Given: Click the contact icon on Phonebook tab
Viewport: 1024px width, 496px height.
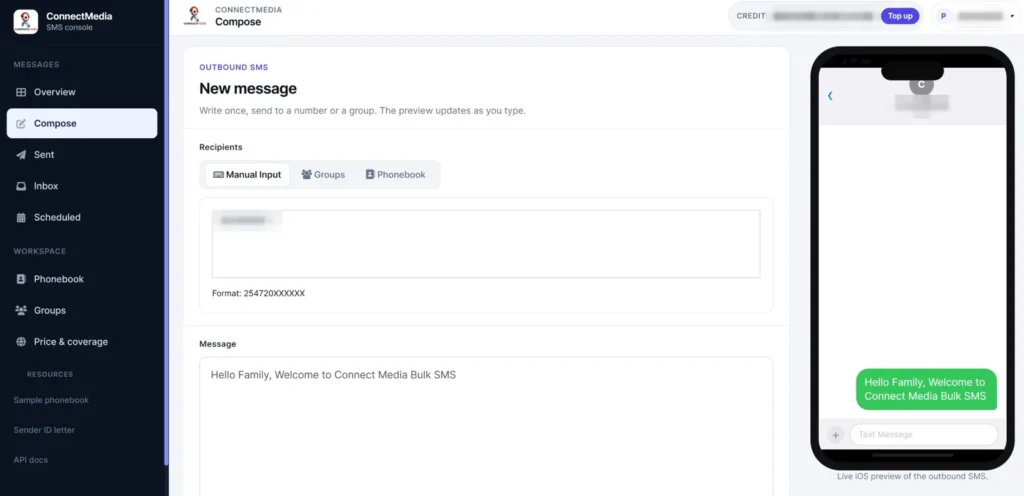Looking at the screenshot, I should pos(370,174).
